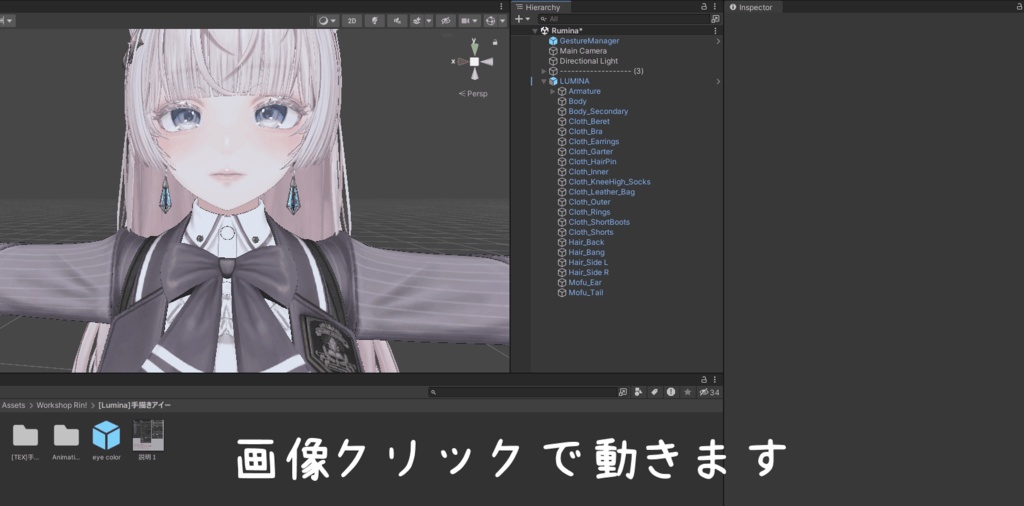Click downward gray cone below gizmo cube
The image size is (1024, 506).
475,74
